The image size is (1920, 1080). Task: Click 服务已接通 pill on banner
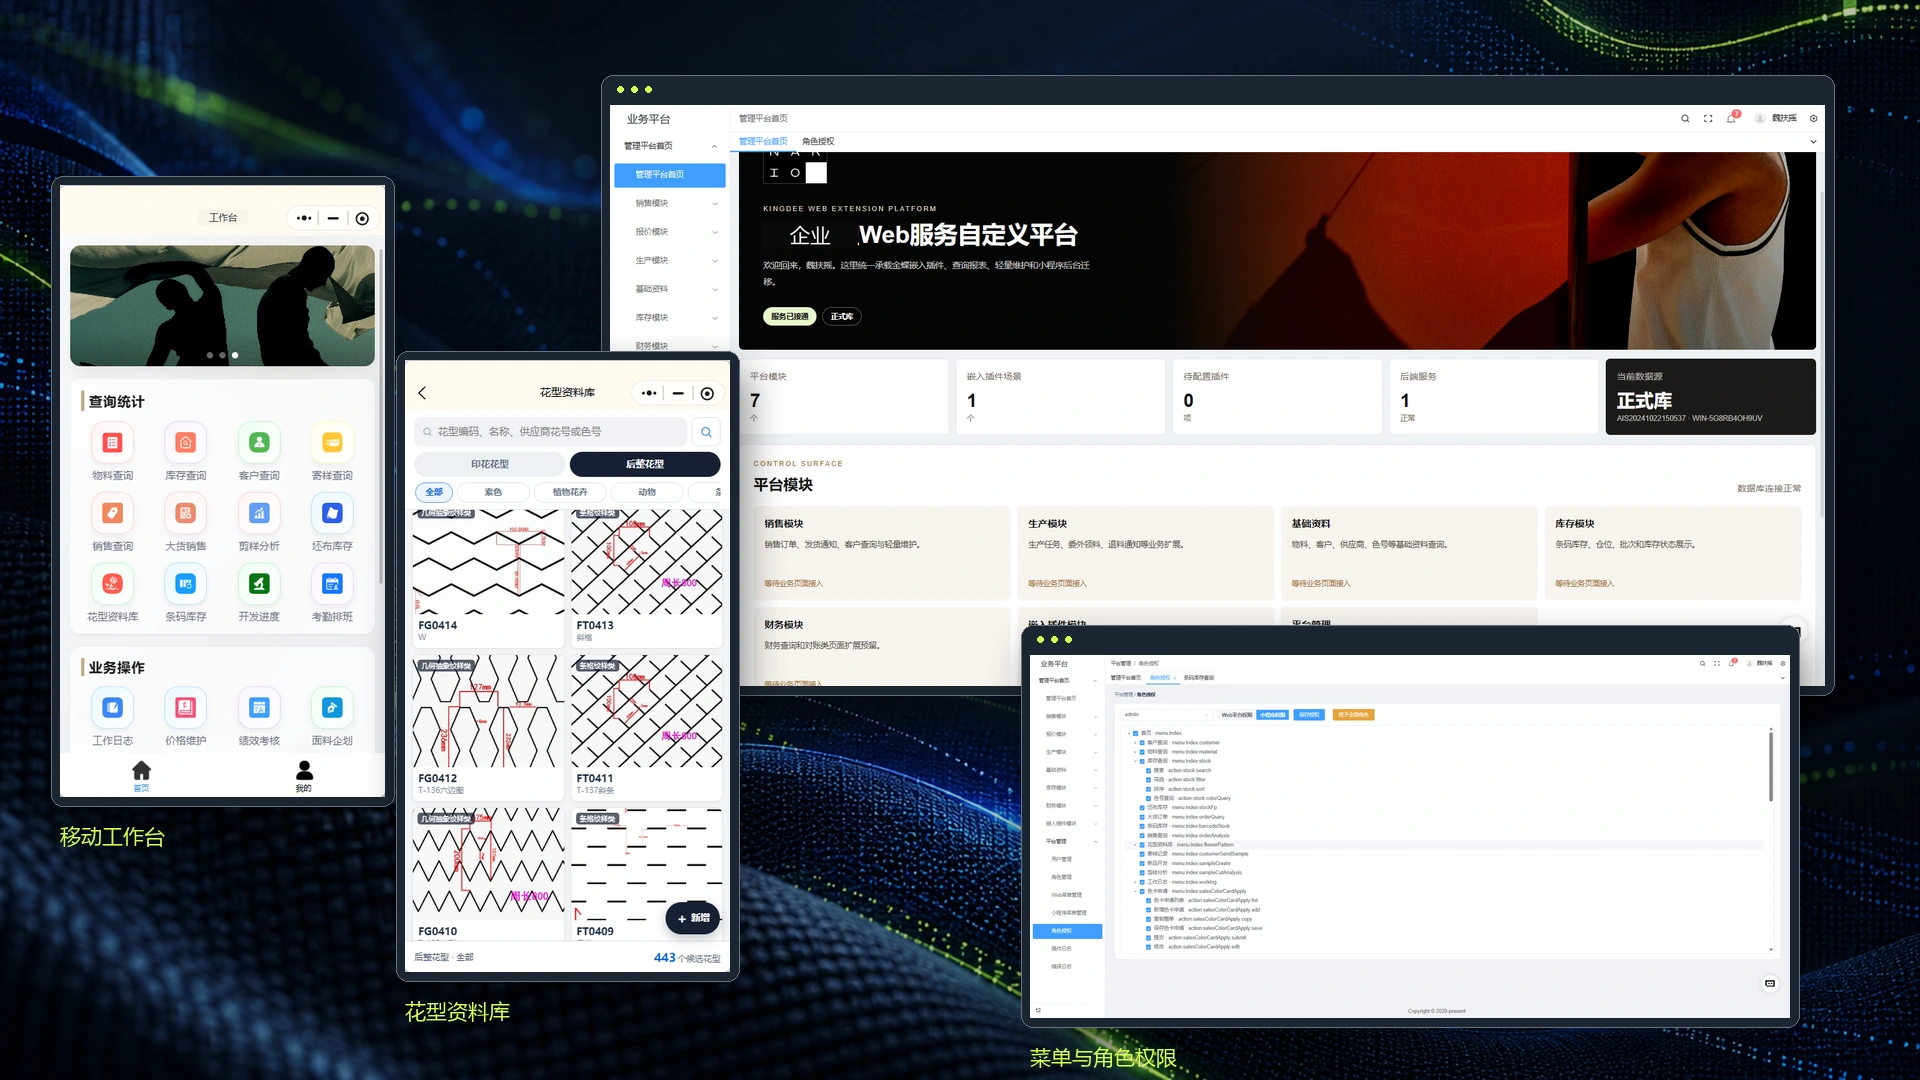[x=790, y=317]
